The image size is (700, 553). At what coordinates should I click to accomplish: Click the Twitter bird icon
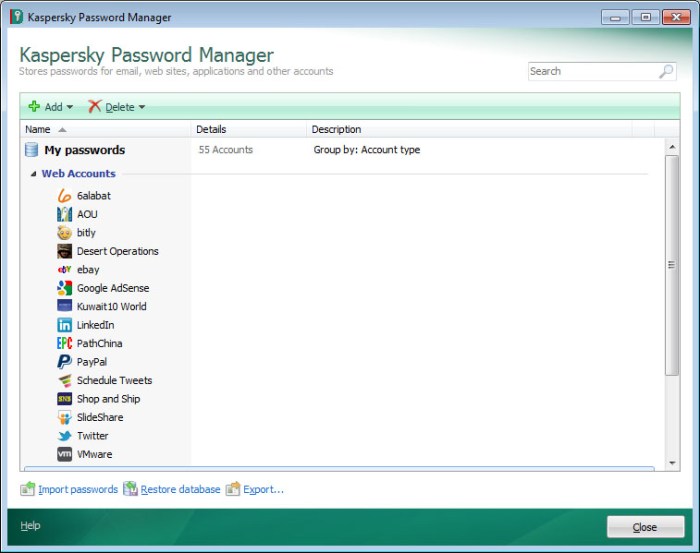(x=64, y=436)
